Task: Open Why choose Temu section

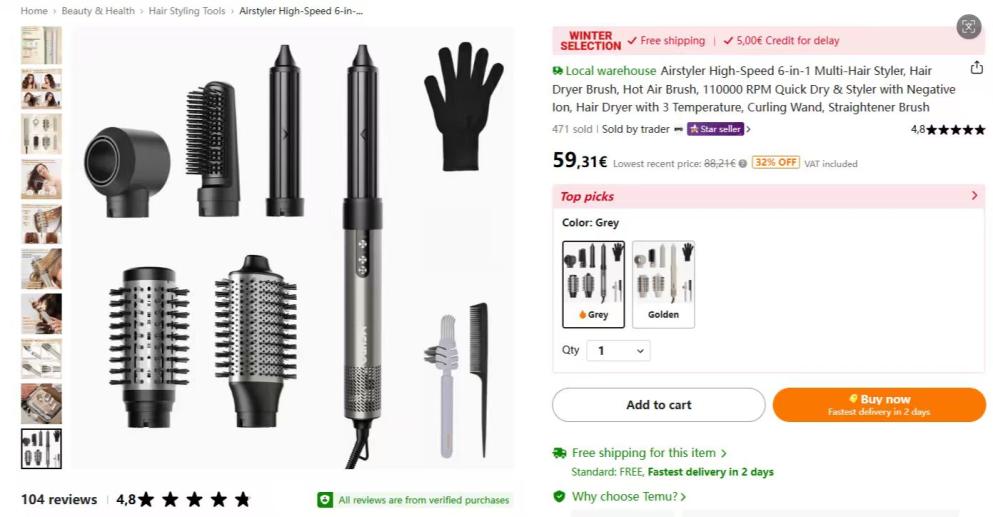Action: pyautogui.click(x=629, y=496)
